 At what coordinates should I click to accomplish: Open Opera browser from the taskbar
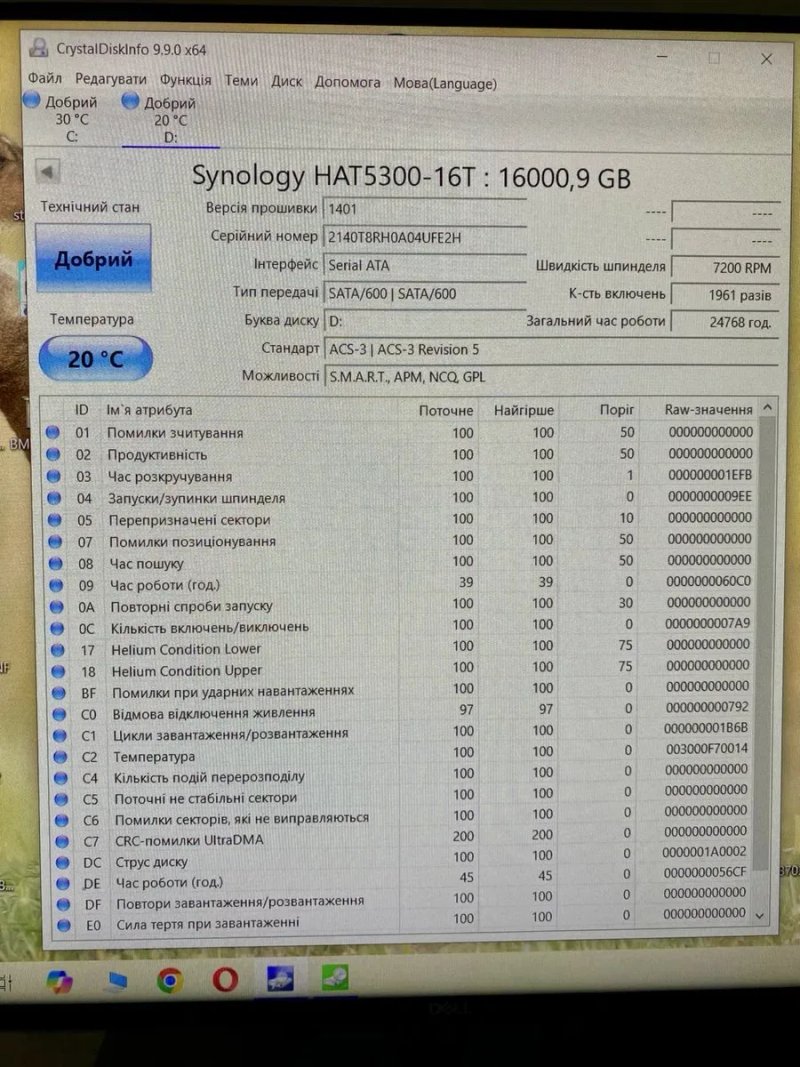click(225, 979)
